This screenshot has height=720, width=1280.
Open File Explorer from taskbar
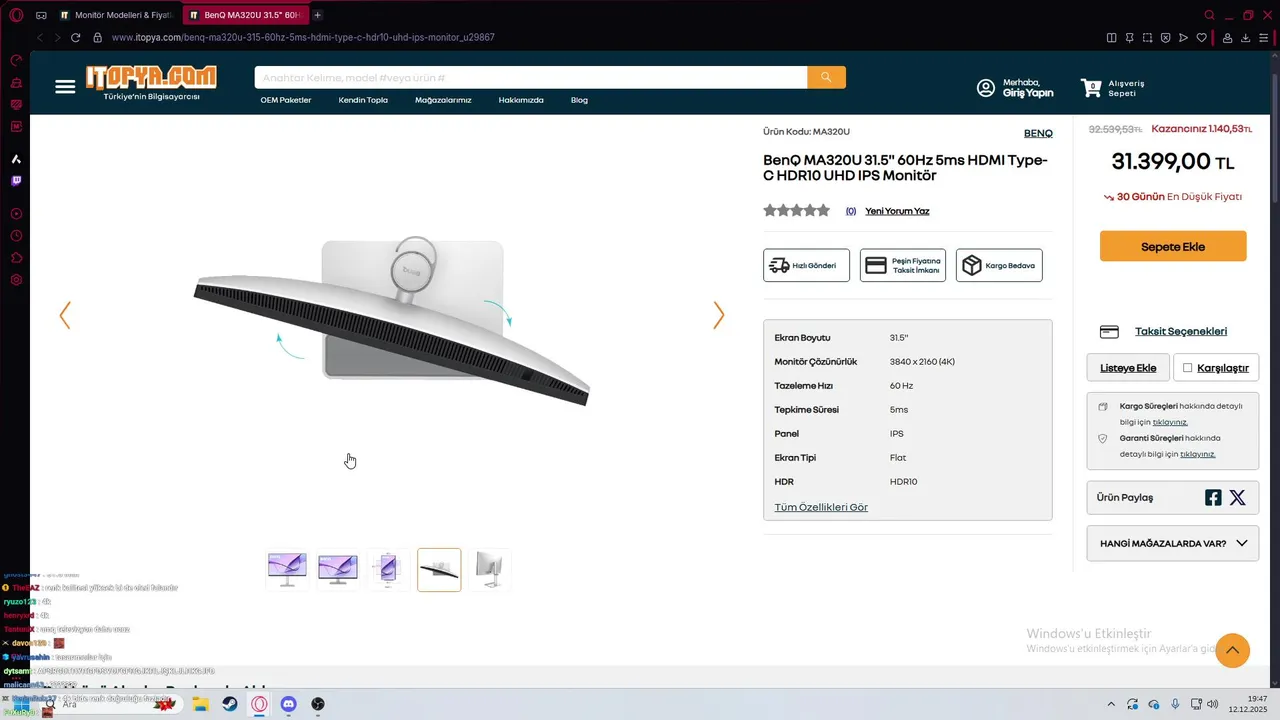click(x=199, y=704)
